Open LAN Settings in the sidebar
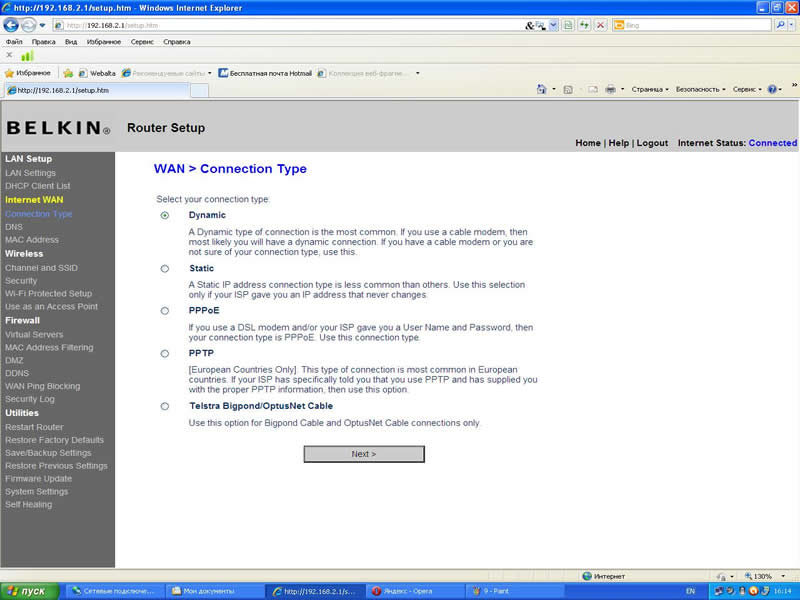This screenshot has height=600, width=800. click(30, 173)
